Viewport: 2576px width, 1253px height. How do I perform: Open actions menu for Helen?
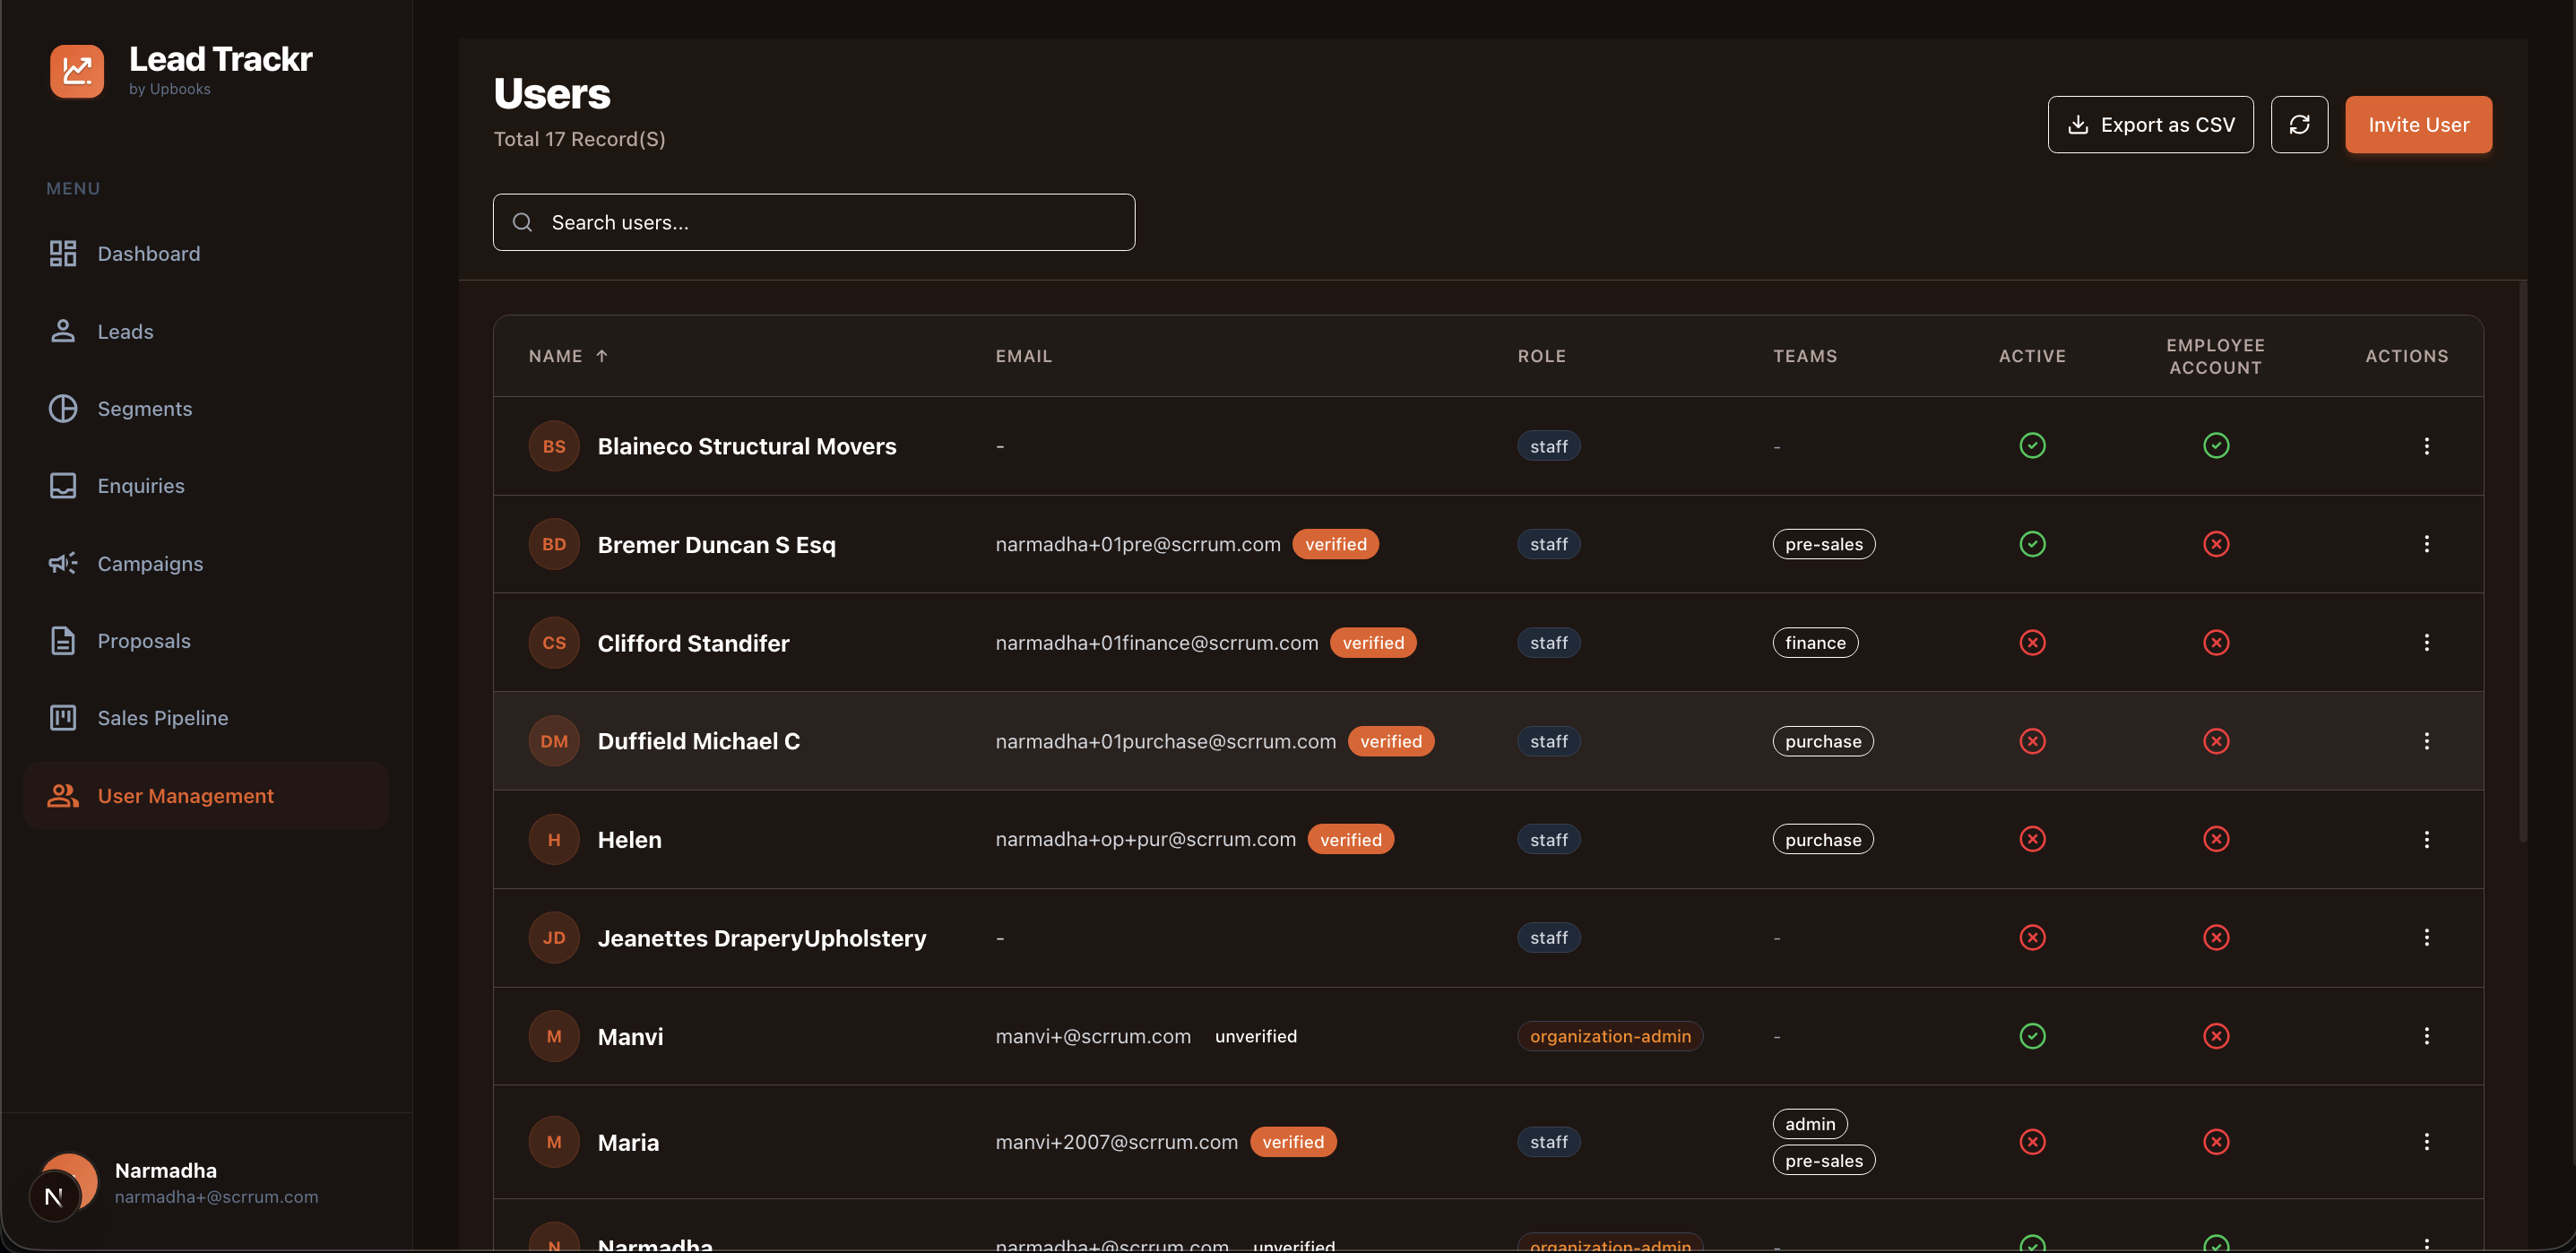2428,839
